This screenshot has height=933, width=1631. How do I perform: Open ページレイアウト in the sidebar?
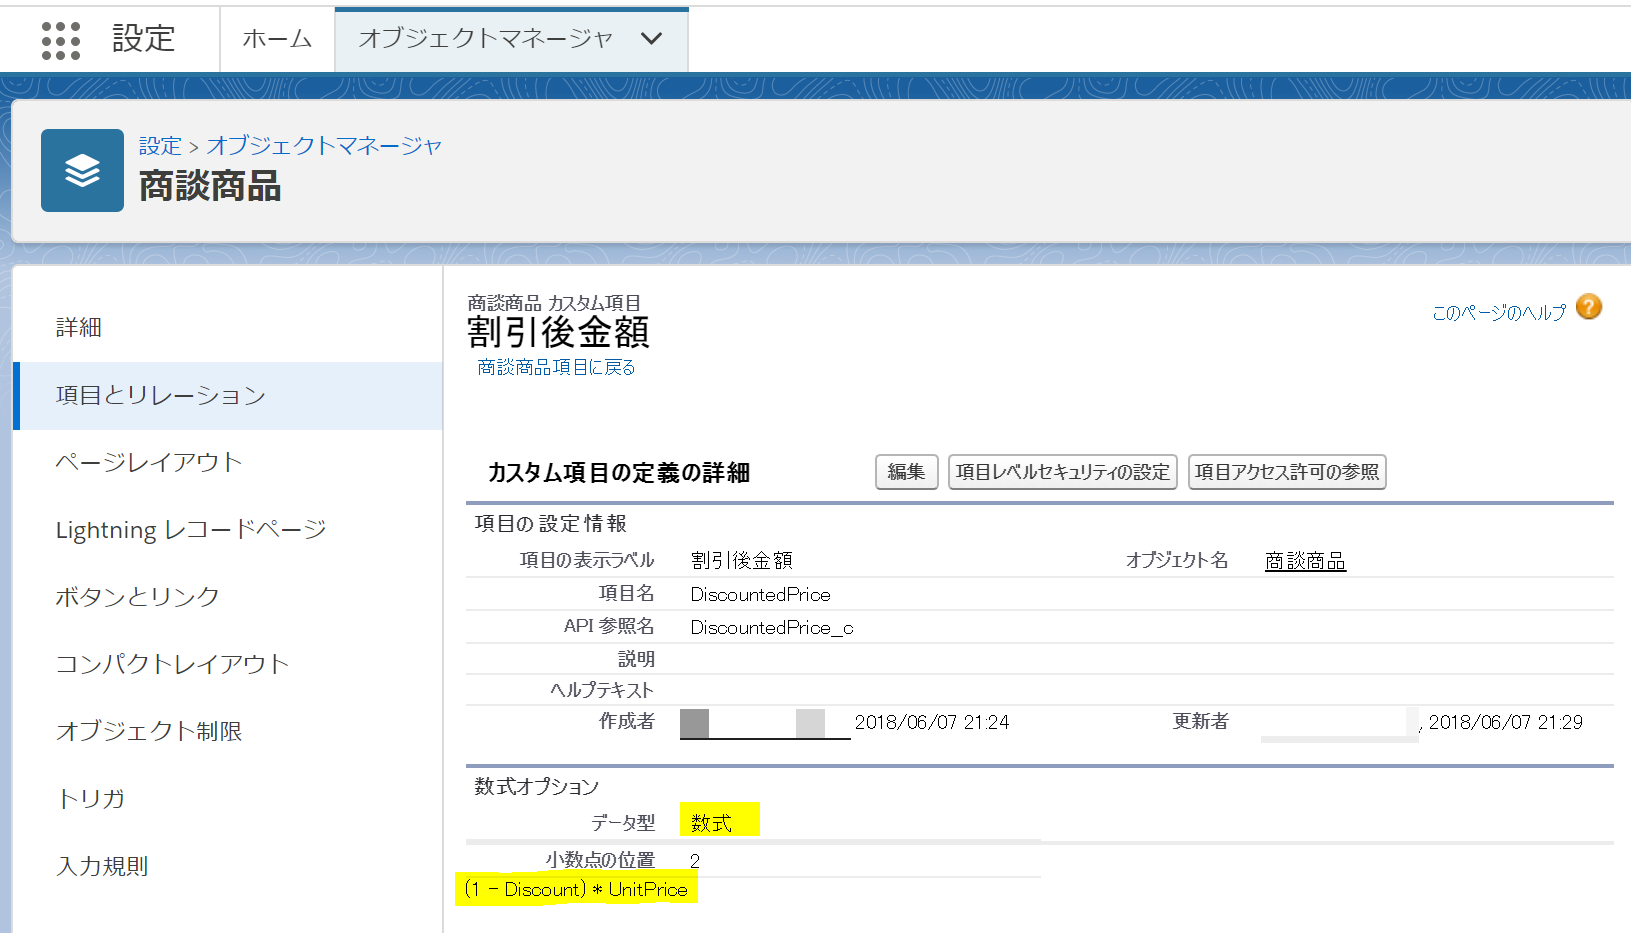pyautogui.click(x=150, y=462)
